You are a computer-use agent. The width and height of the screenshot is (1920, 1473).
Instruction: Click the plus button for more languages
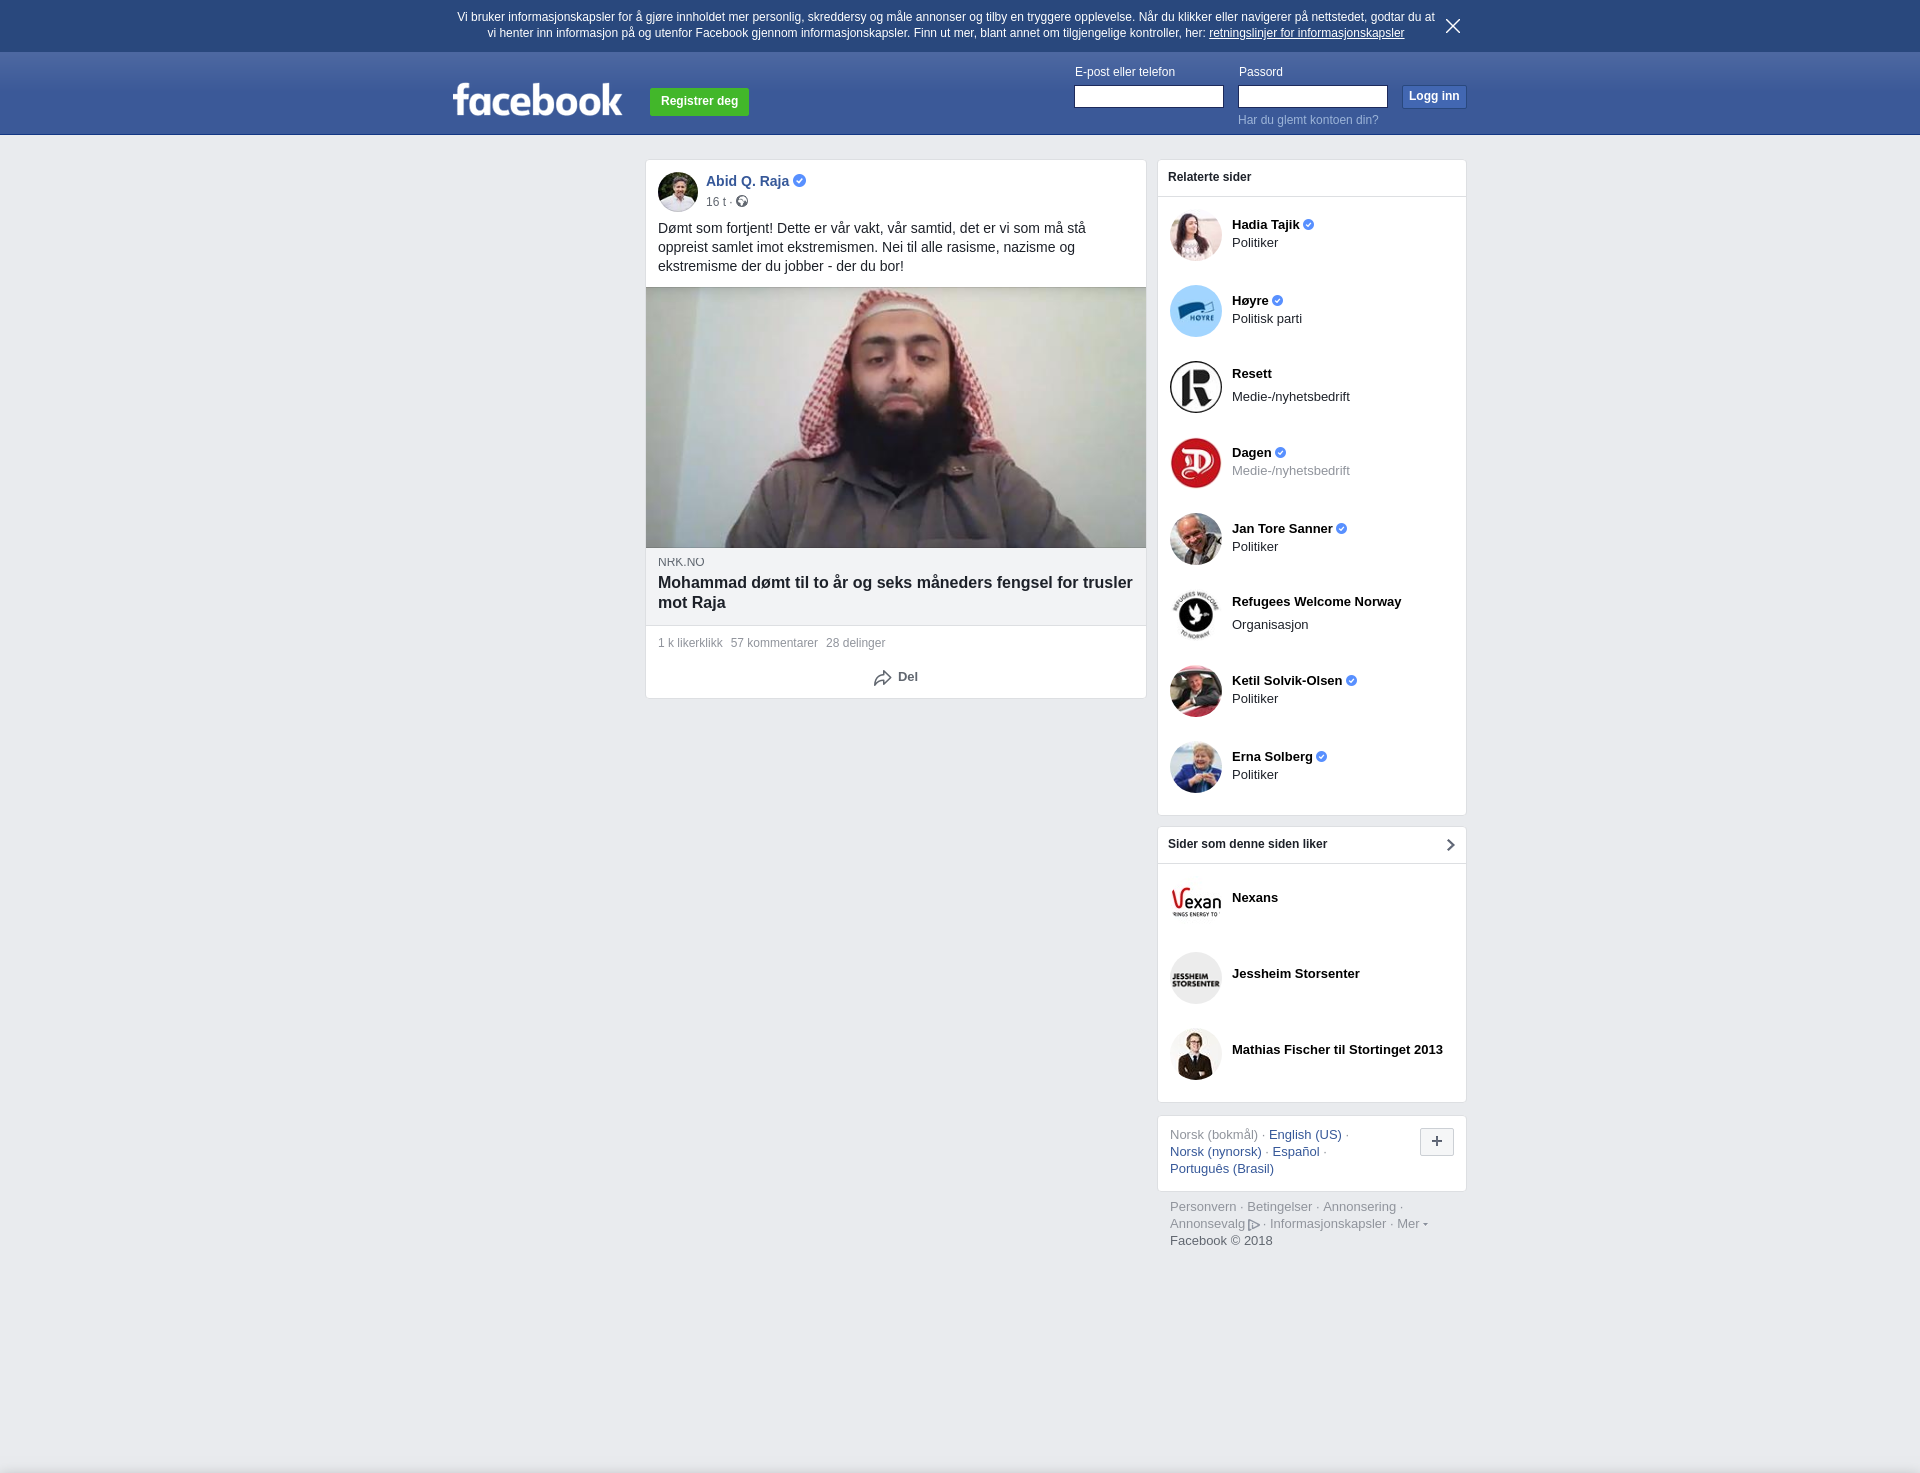point(1437,1142)
